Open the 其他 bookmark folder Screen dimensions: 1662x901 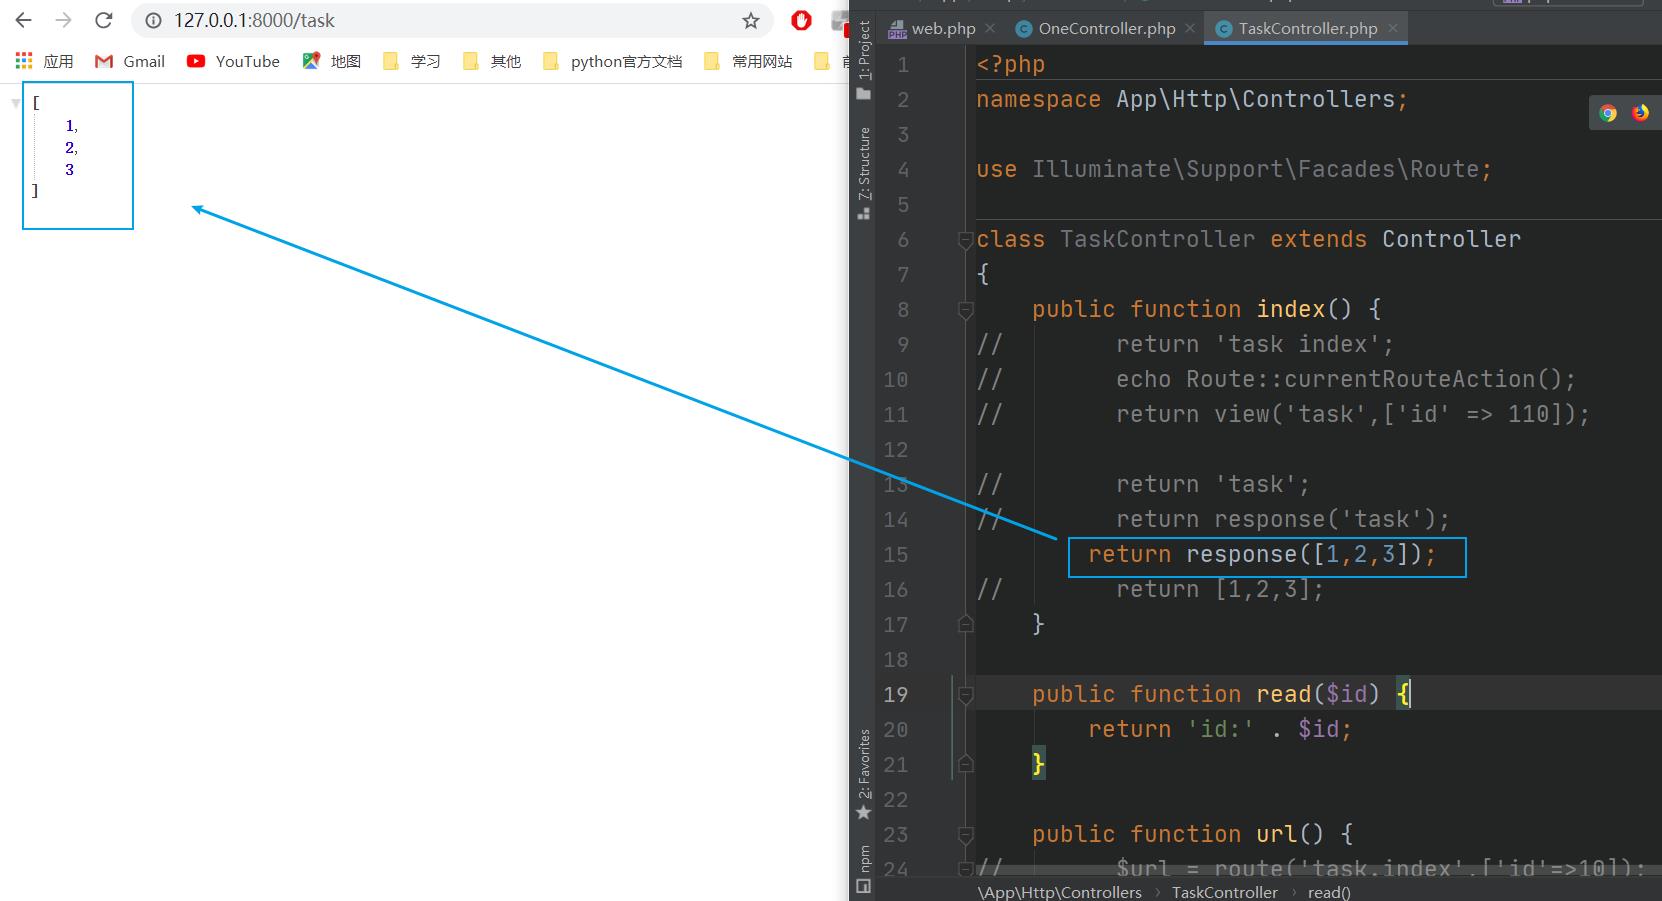pyautogui.click(x=492, y=61)
